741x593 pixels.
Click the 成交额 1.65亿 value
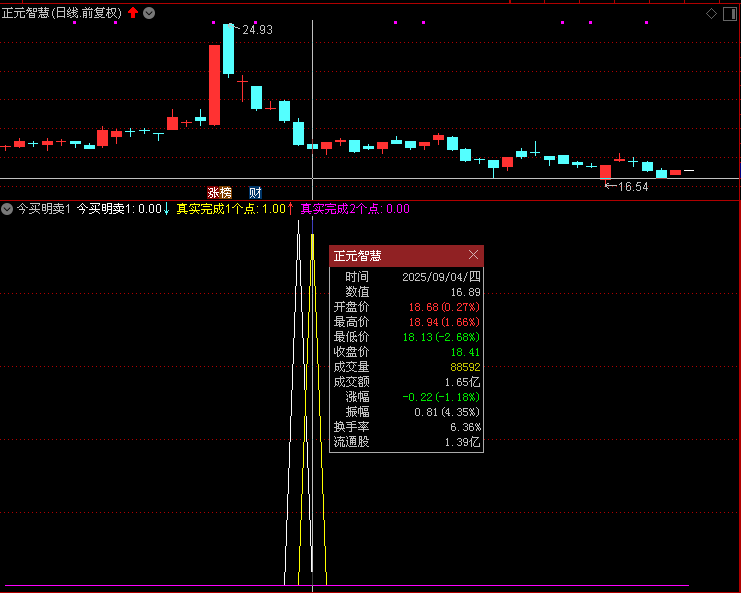(463, 382)
